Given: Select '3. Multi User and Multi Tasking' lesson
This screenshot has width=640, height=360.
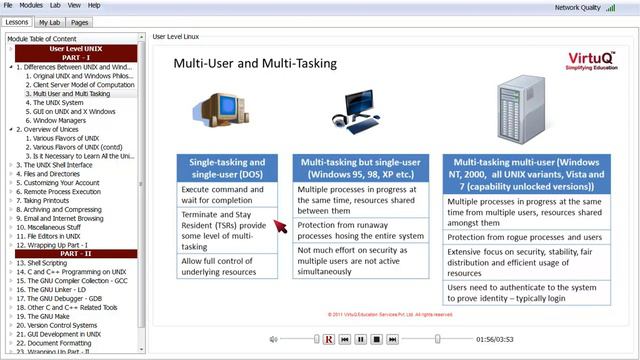Looking at the screenshot, I should pos(68,94).
